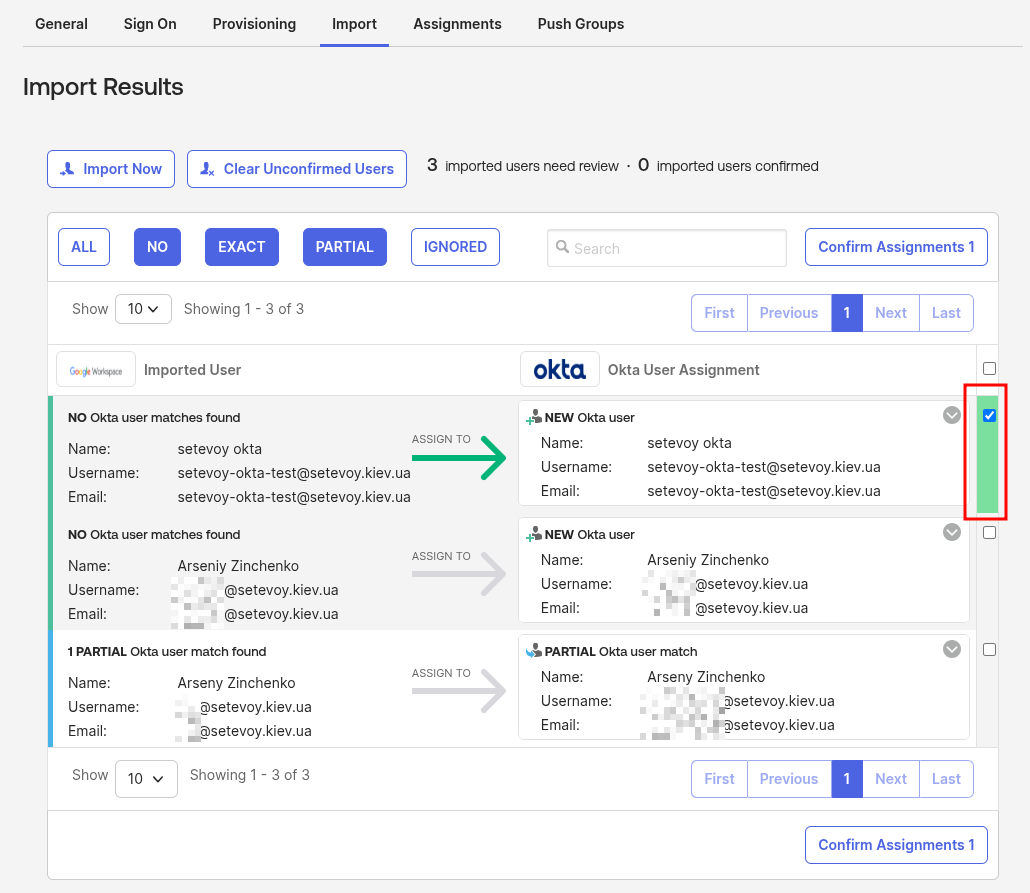Click the top Confirm Assignments button
1030x893 pixels.
(896, 247)
